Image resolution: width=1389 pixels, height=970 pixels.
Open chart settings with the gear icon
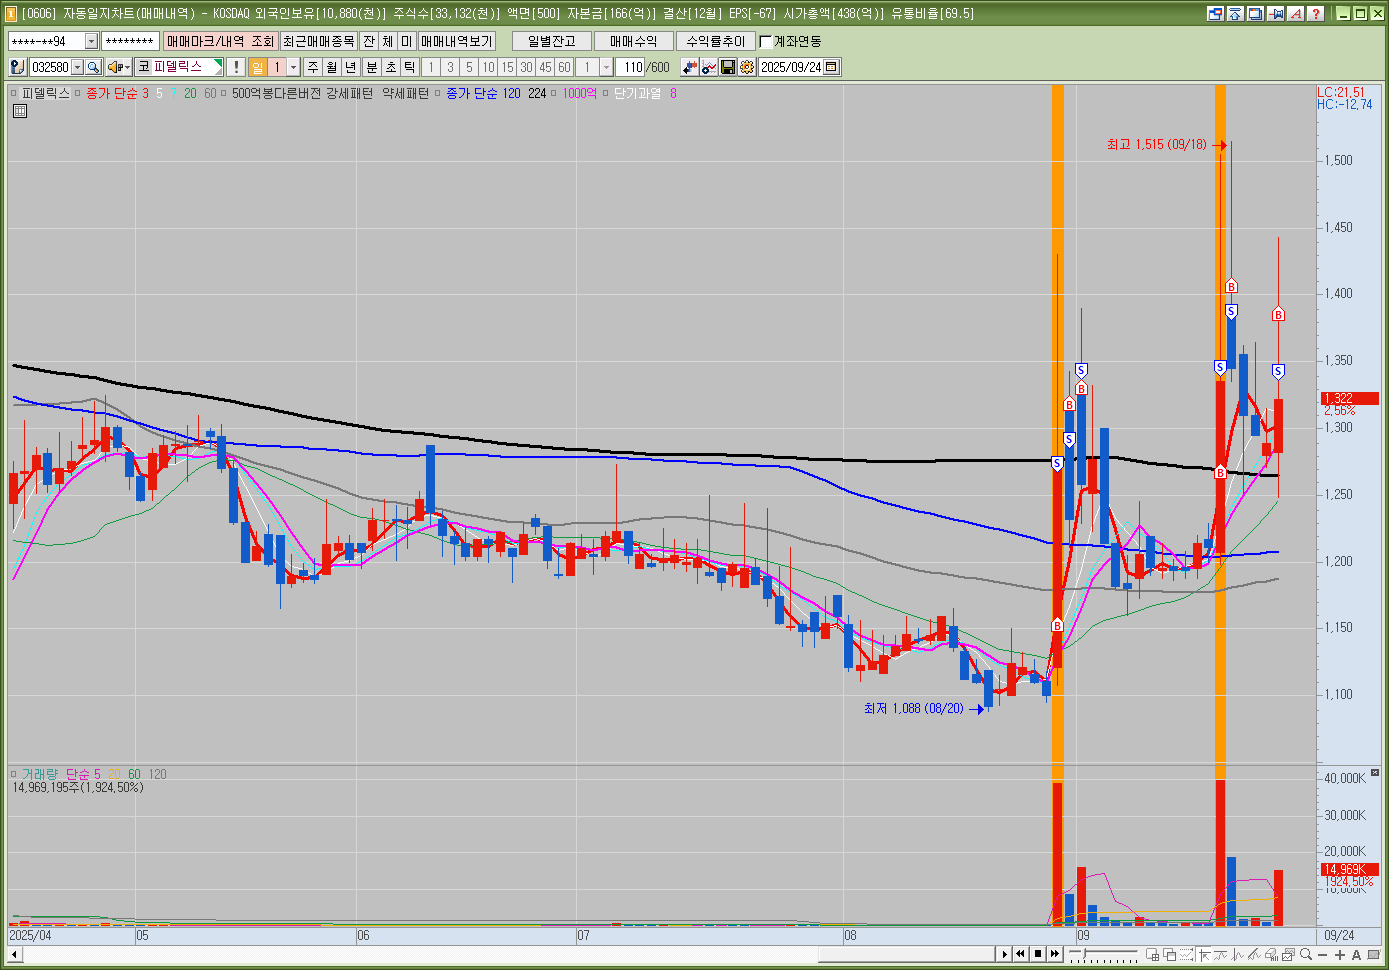click(x=747, y=67)
